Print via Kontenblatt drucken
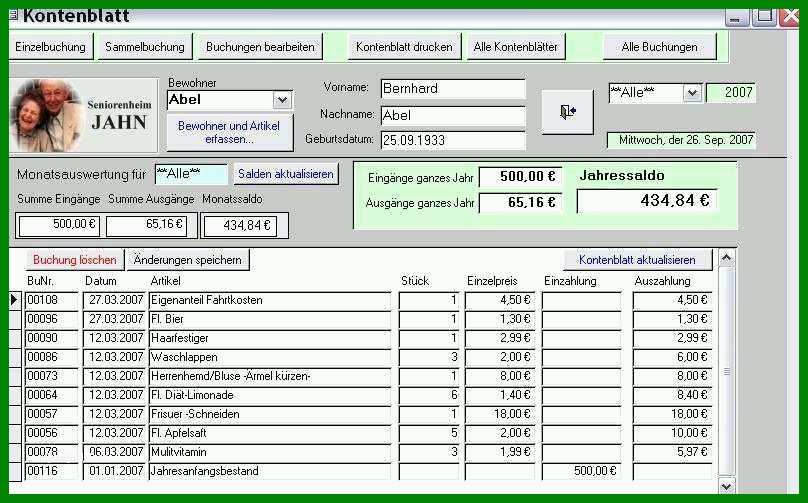Image resolution: width=808 pixels, height=503 pixels. (x=404, y=47)
